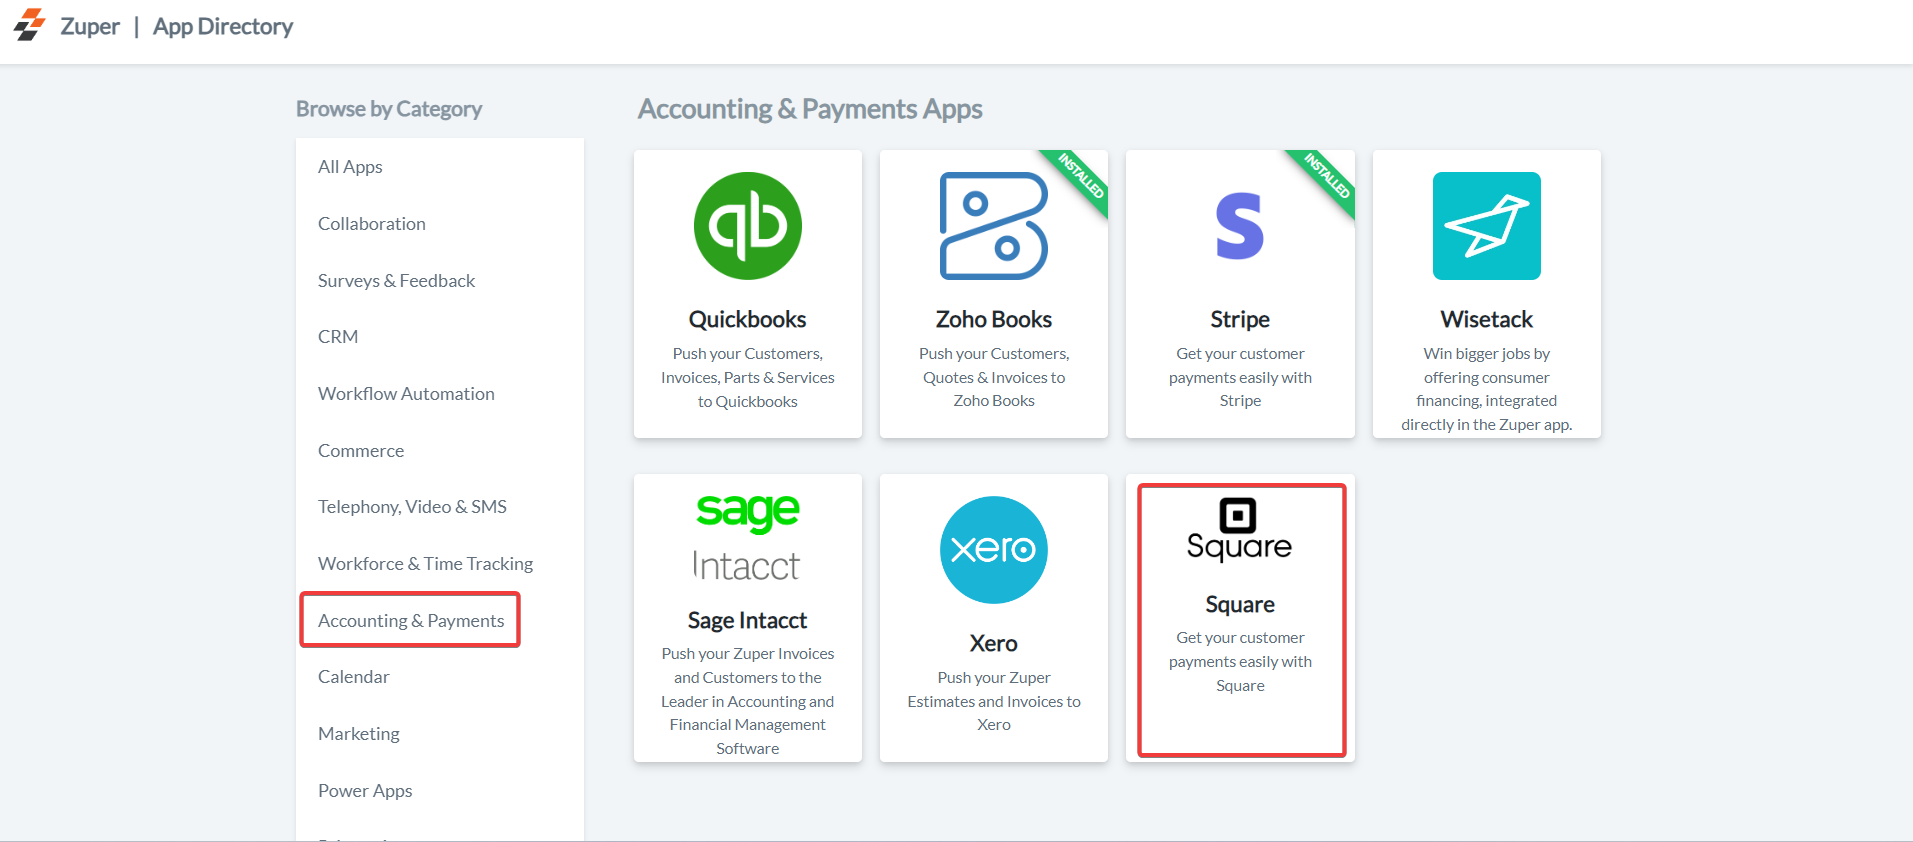Choose Accounting & Payments category

[411, 621]
